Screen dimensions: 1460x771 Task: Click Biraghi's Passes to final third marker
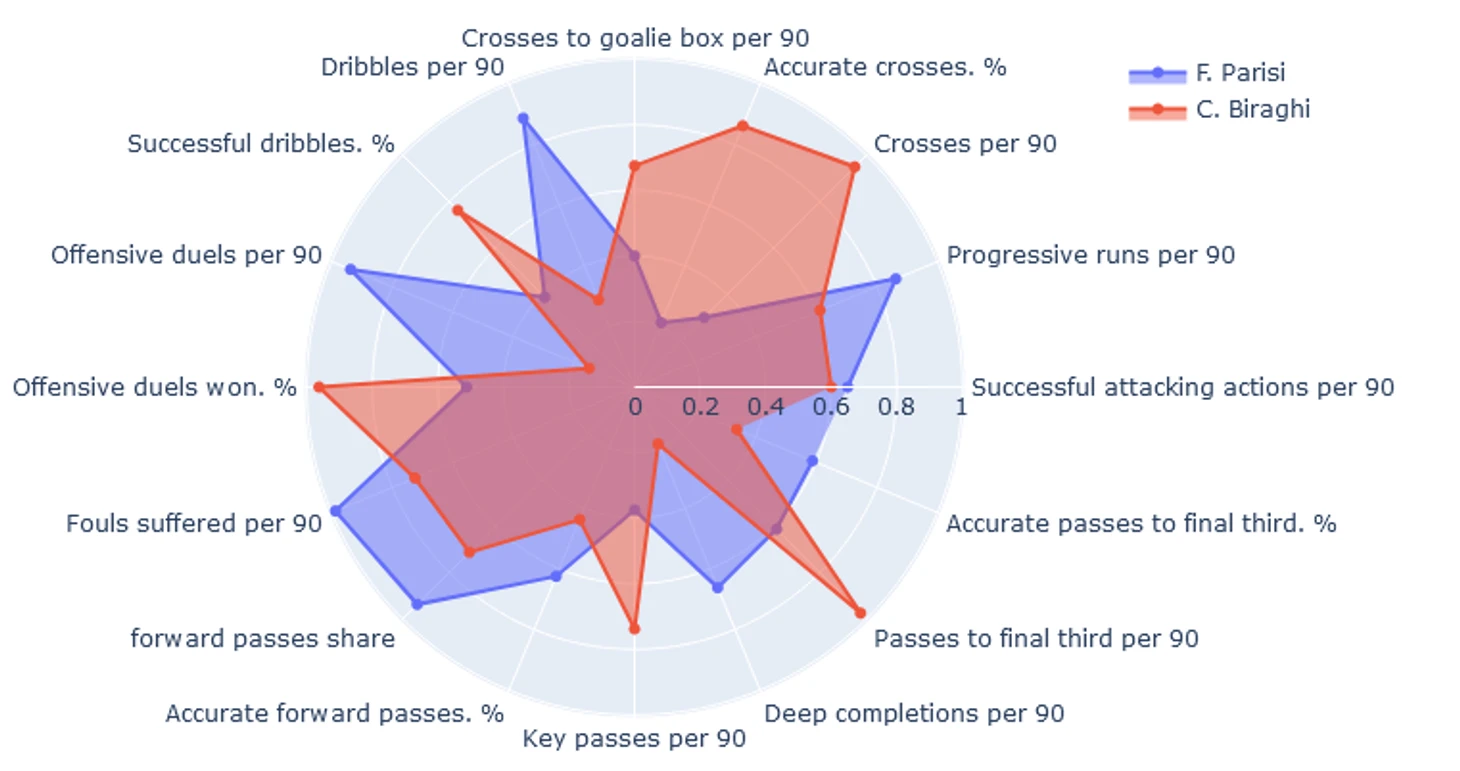click(860, 612)
